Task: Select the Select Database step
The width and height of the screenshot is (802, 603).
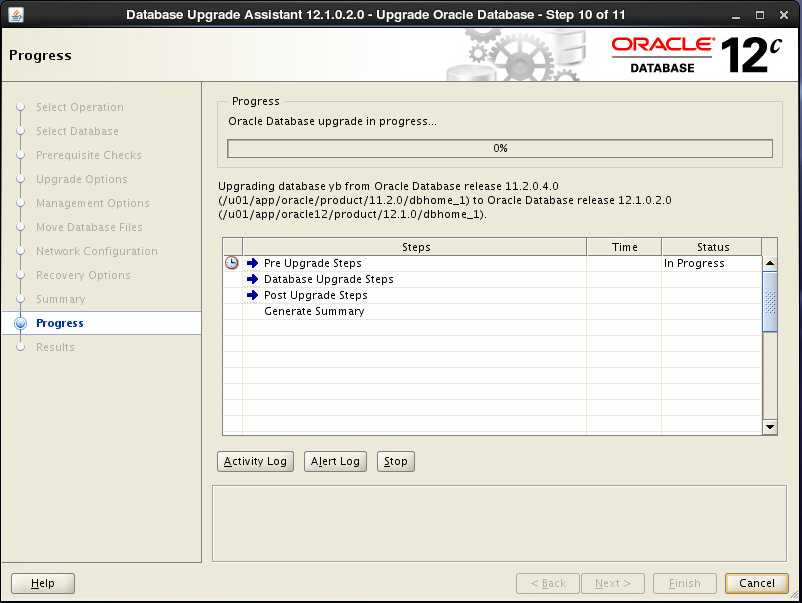Action: [x=77, y=131]
